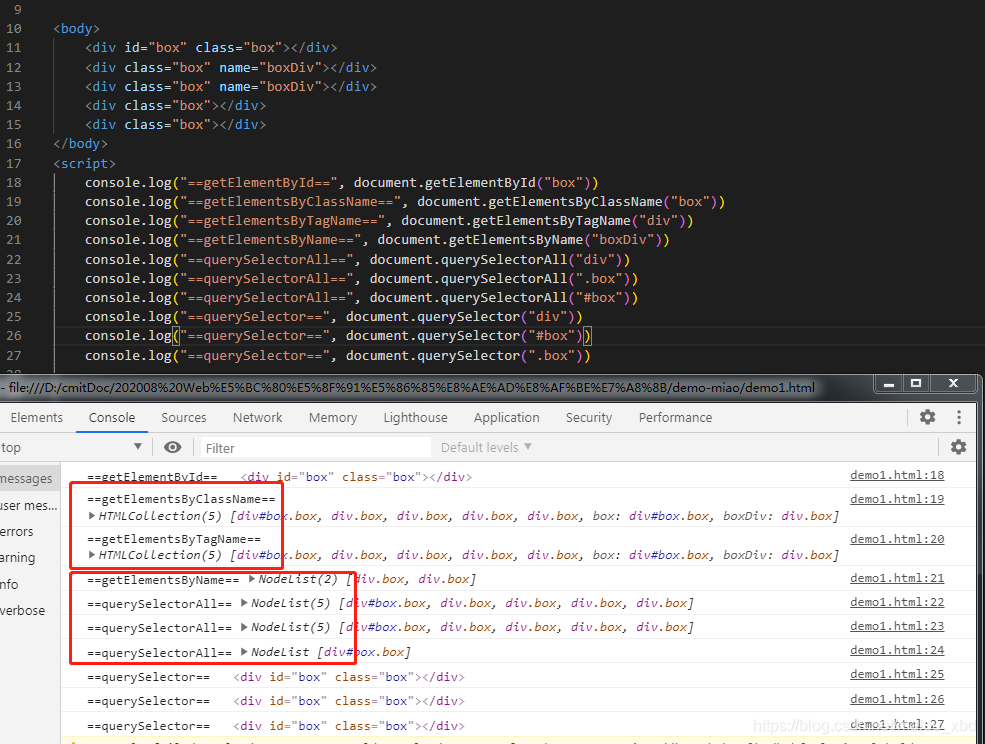985x744 pixels.
Task: Switch to the Lighthouse tab
Action: 415,417
